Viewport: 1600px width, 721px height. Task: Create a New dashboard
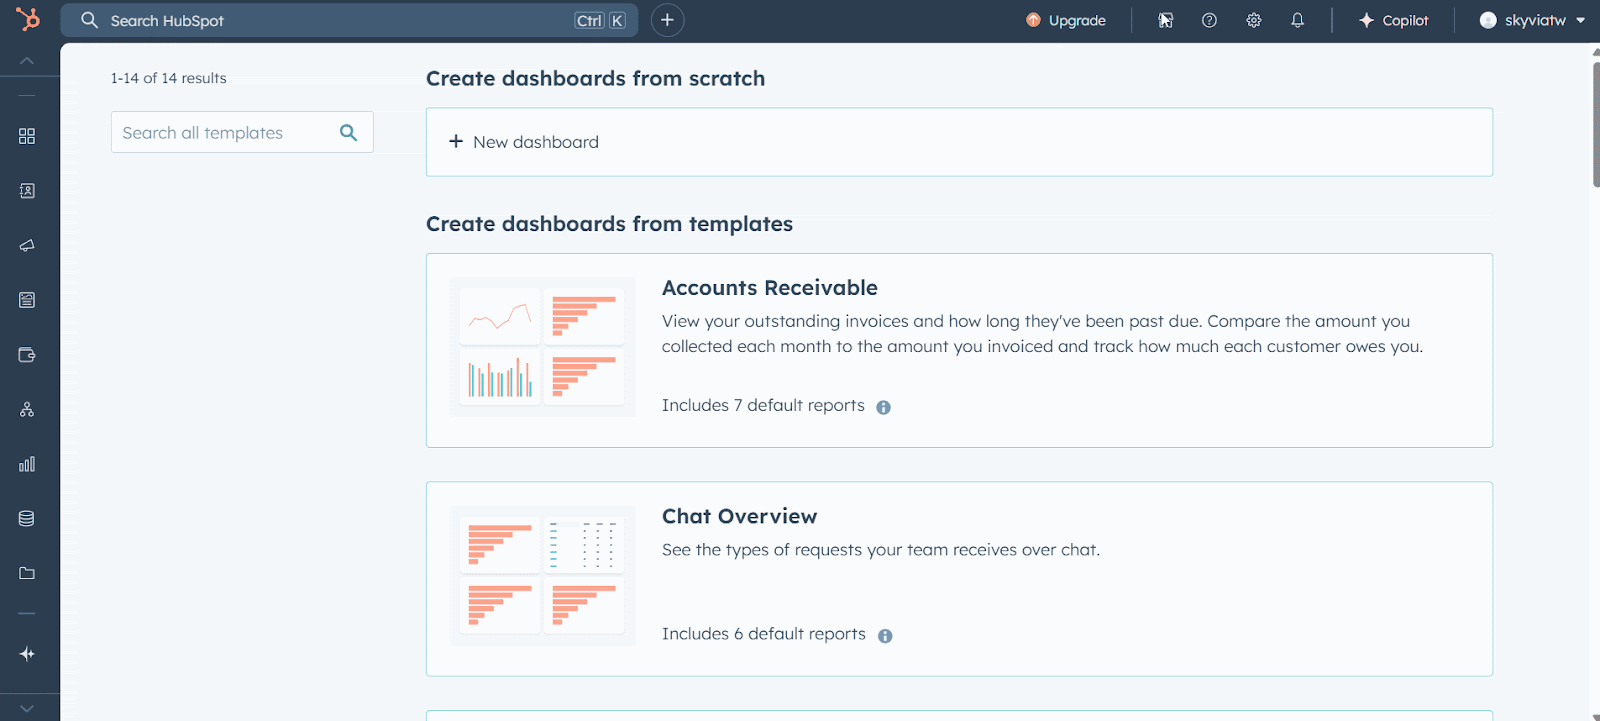click(536, 141)
